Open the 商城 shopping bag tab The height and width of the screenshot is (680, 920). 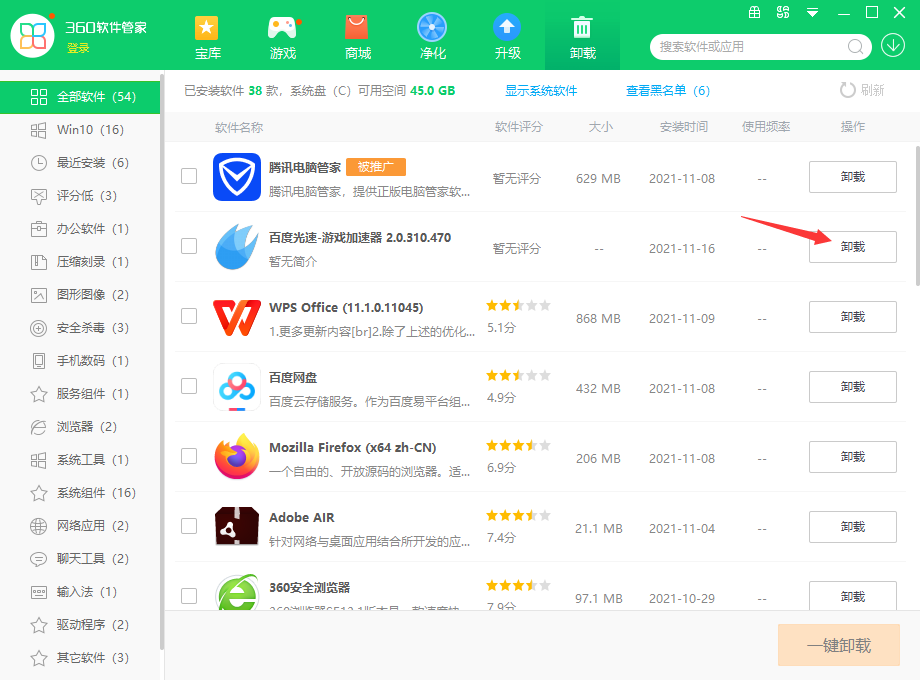tap(357, 38)
